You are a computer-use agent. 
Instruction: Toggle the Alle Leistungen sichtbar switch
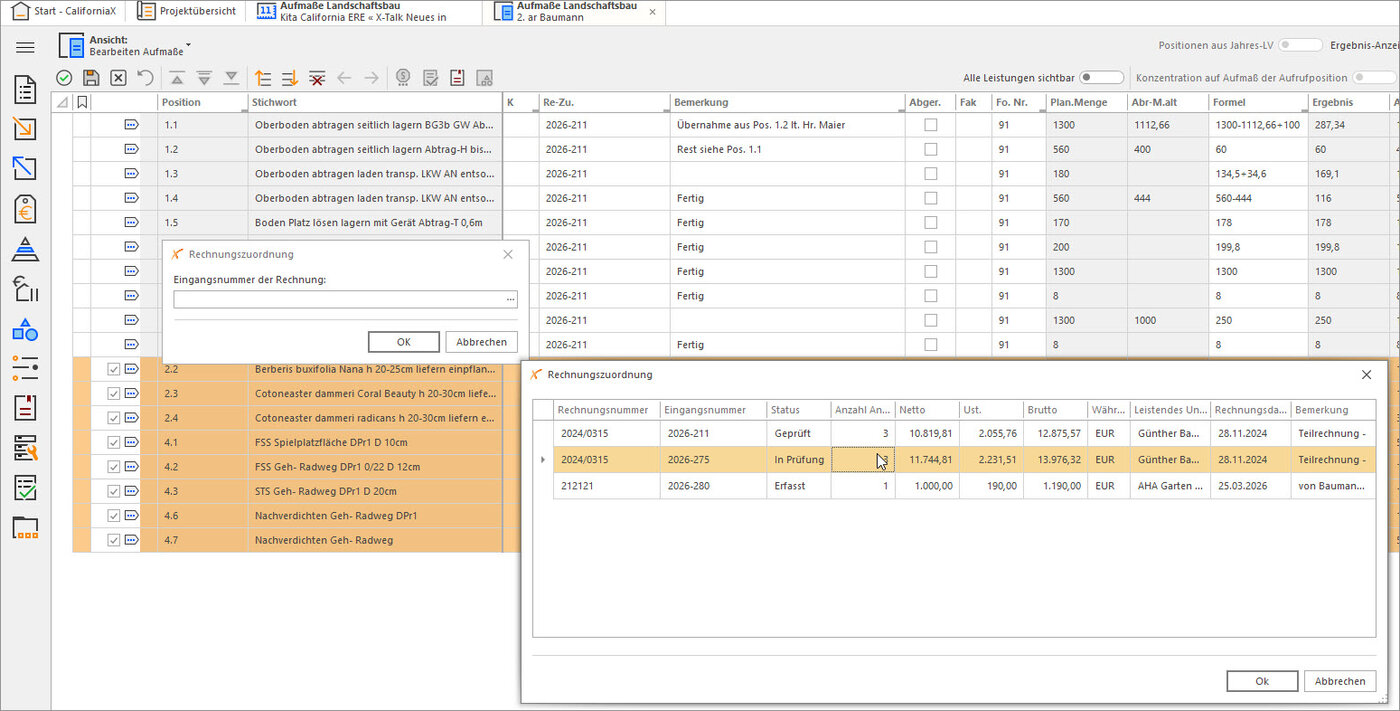(x=1101, y=77)
